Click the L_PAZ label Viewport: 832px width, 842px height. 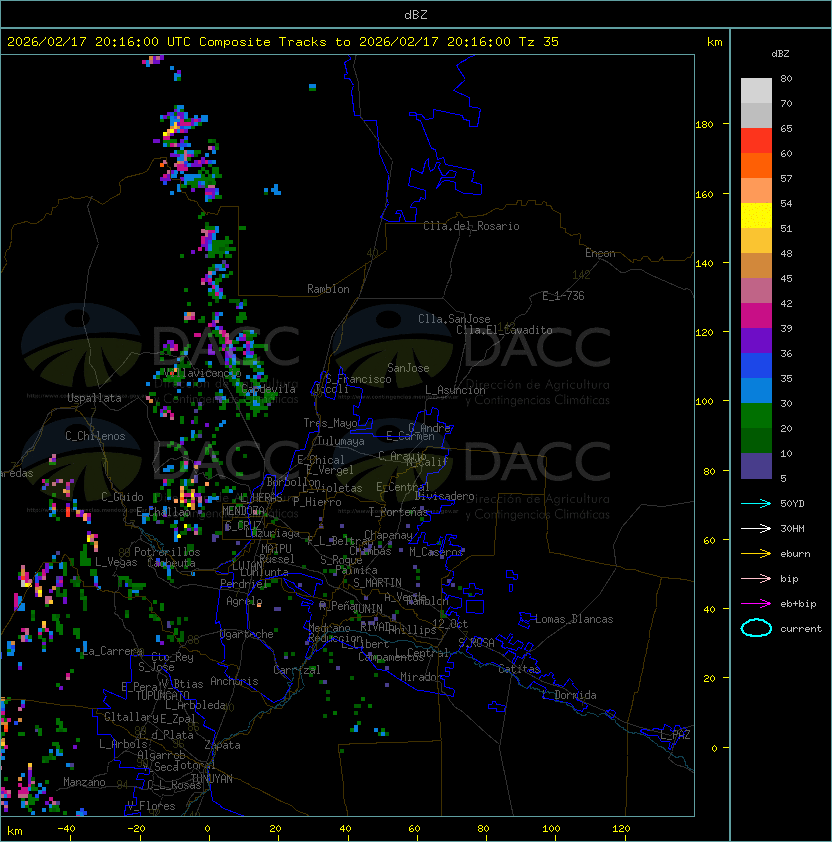point(675,735)
